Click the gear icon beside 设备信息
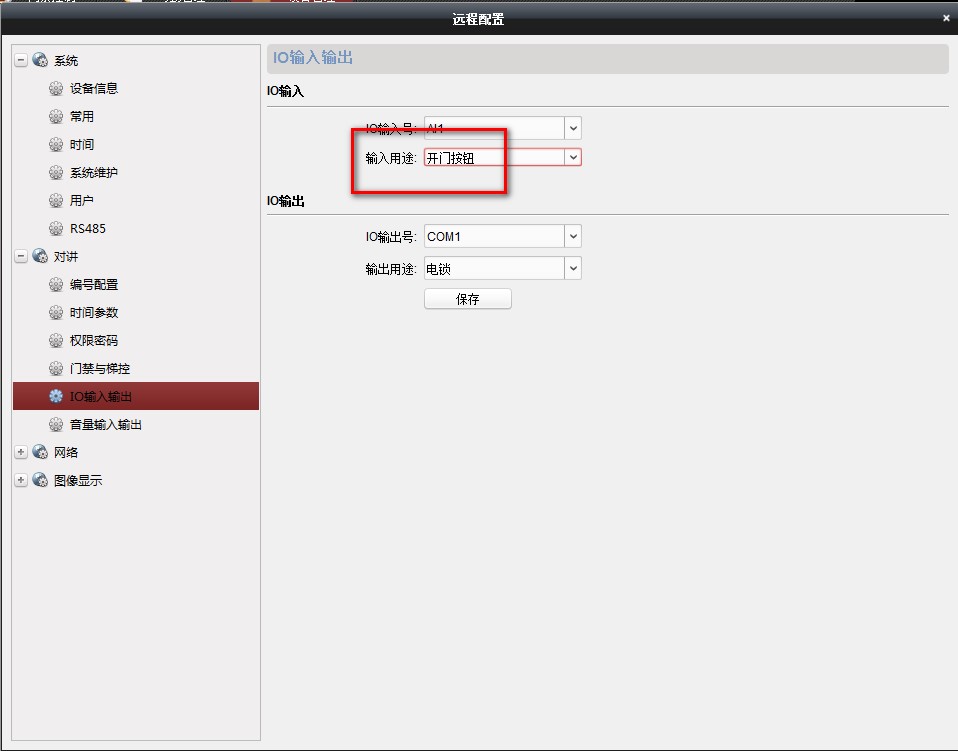Screen dimensions: 958x751 pyautogui.click(x=56, y=89)
